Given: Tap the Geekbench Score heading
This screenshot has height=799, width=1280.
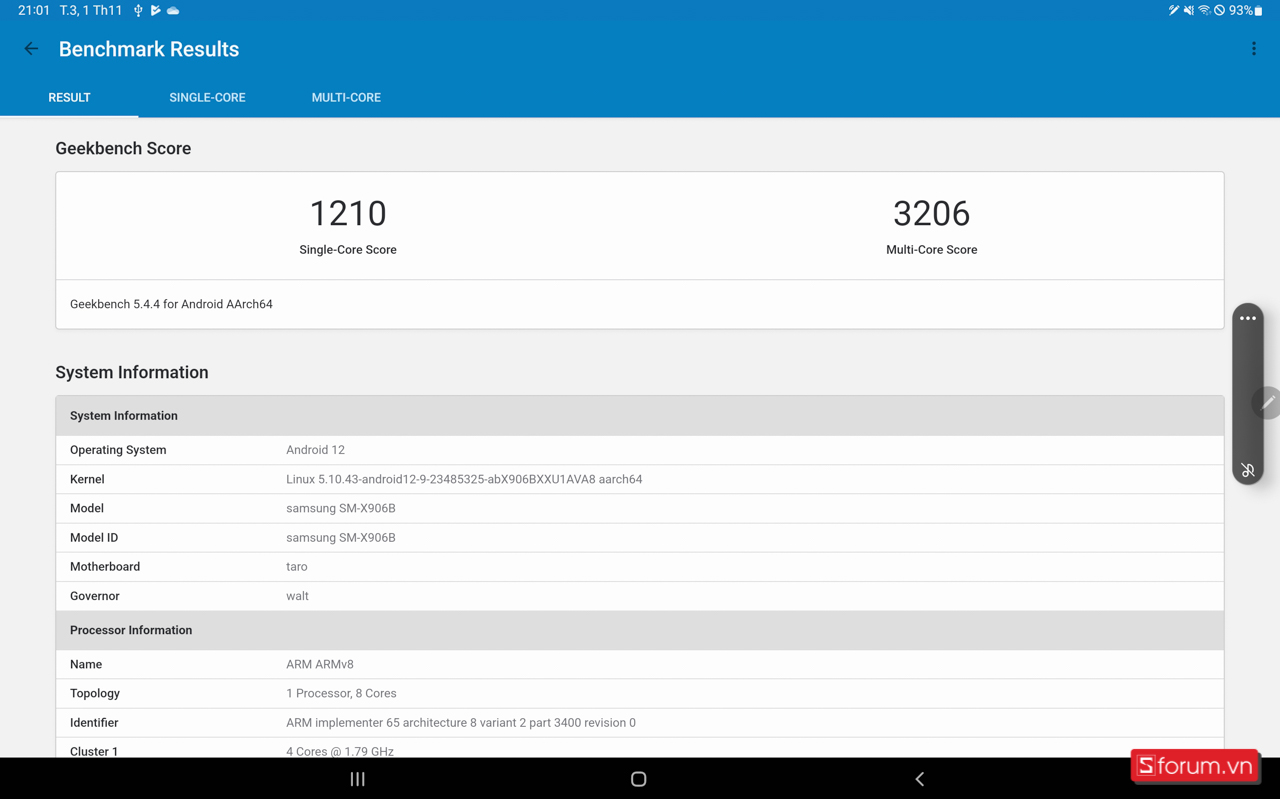Looking at the screenshot, I should coord(123,148).
